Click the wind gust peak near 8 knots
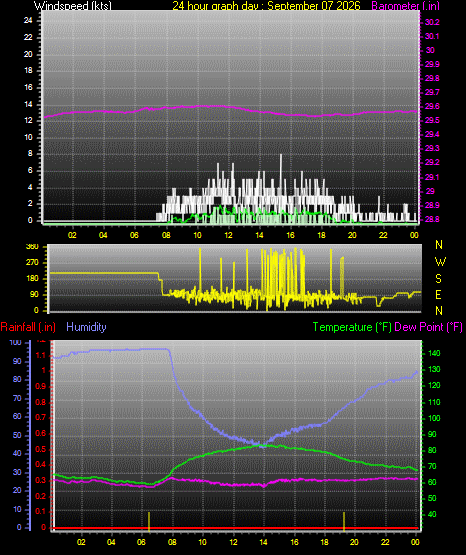Screen dimensions: 466x555 point(281,156)
